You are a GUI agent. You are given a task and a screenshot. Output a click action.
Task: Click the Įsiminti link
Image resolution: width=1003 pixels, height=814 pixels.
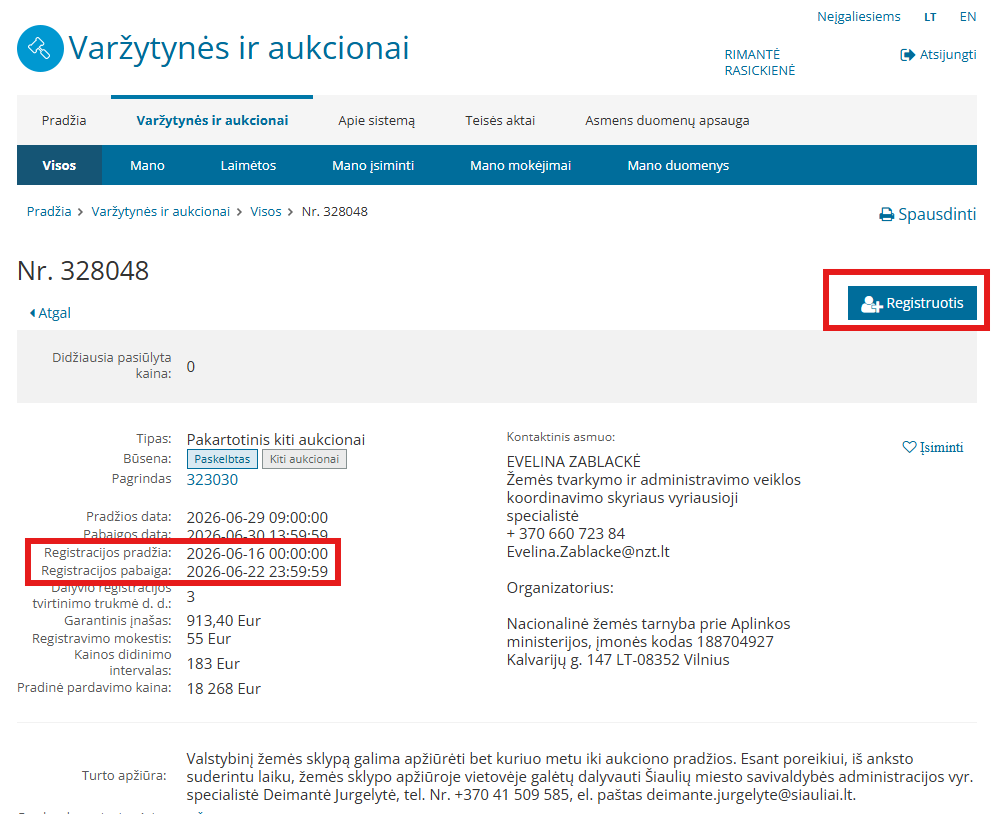(x=933, y=447)
